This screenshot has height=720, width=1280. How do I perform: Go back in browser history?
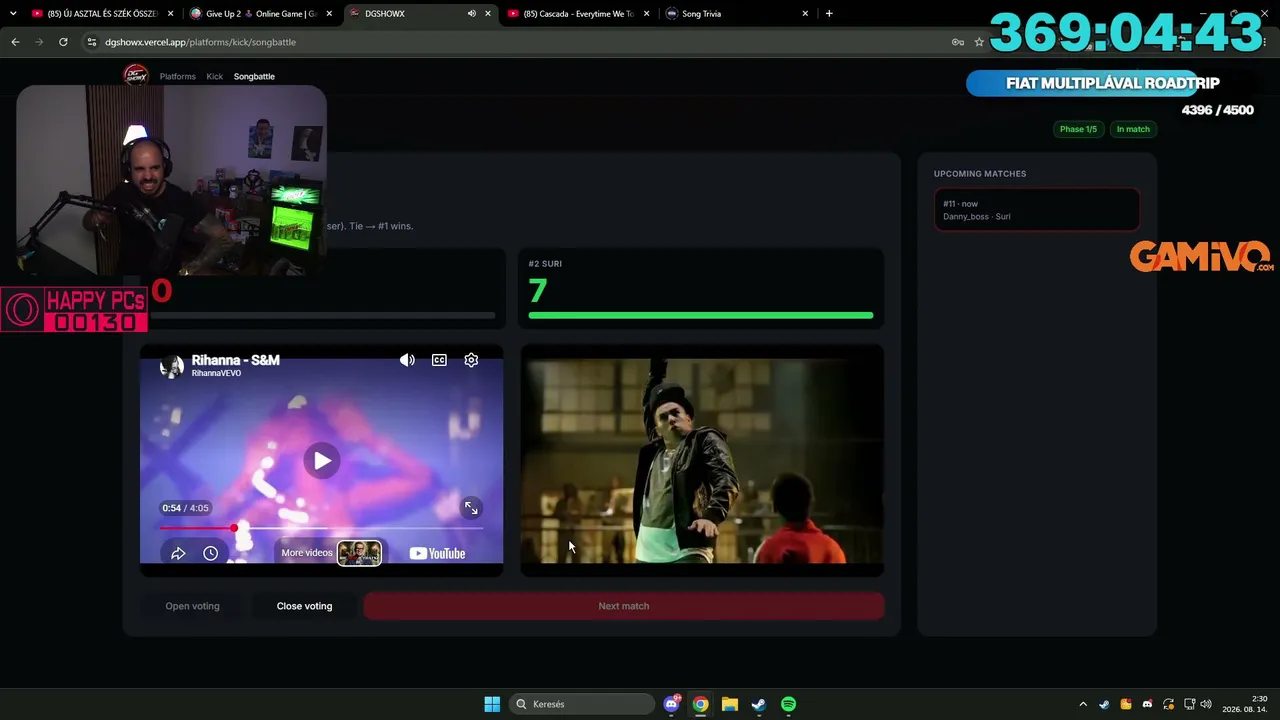pyautogui.click(x=15, y=42)
